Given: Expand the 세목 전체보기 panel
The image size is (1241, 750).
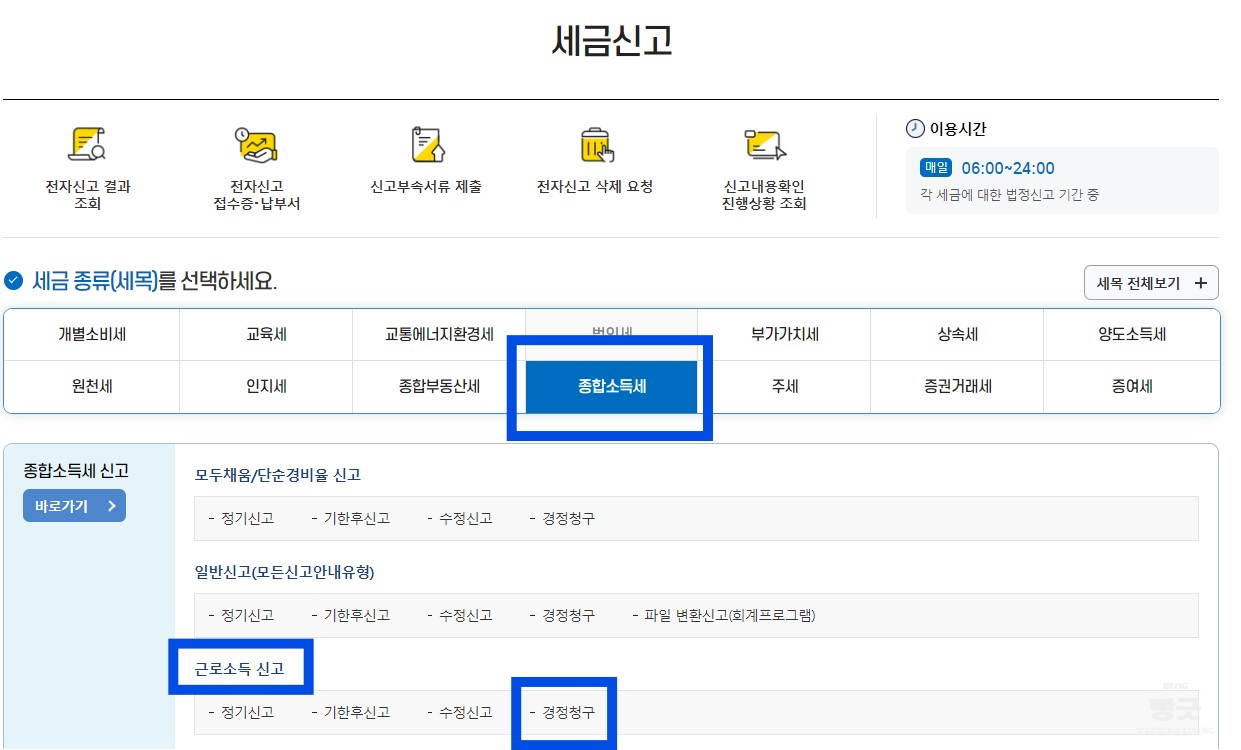Looking at the screenshot, I should (1151, 282).
